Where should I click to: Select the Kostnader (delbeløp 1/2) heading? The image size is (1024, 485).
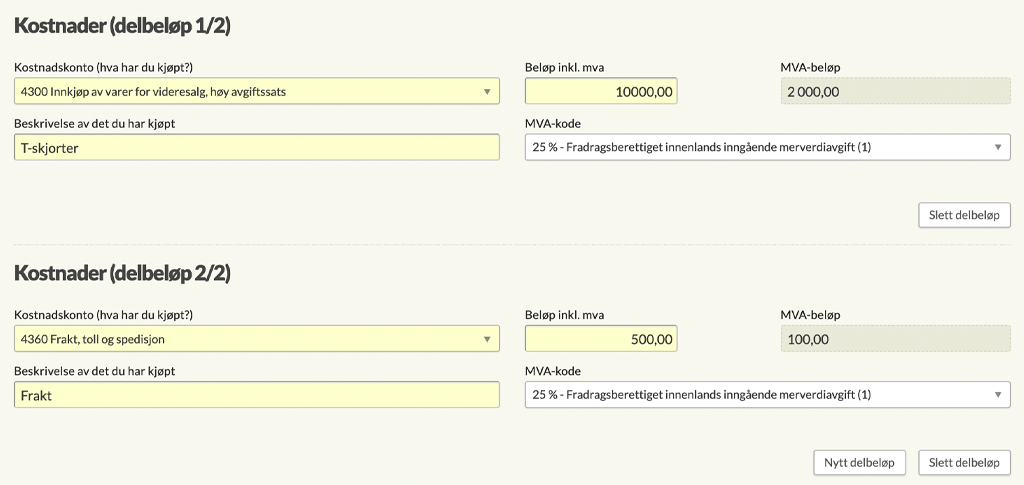[122, 27]
